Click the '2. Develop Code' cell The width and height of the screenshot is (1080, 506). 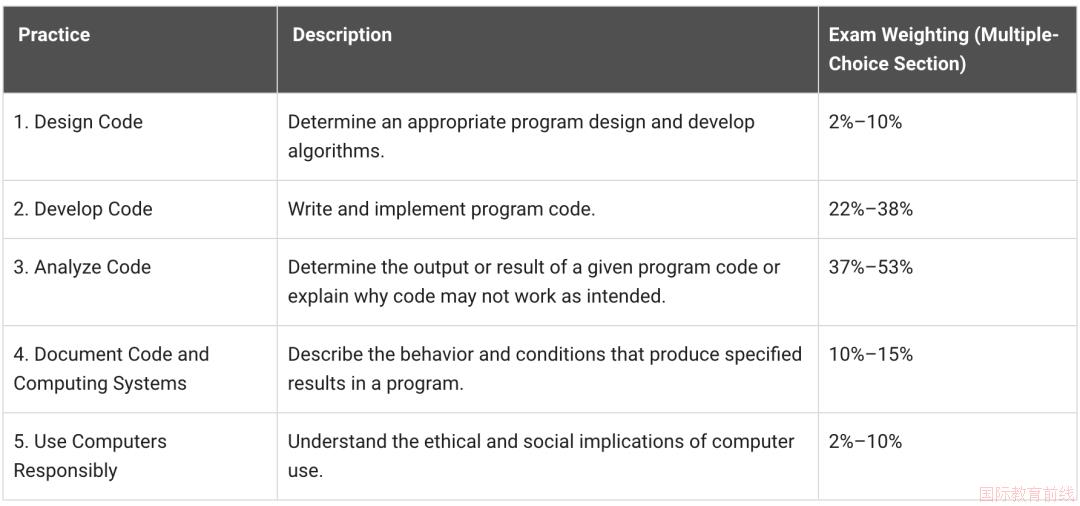point(83,209)
